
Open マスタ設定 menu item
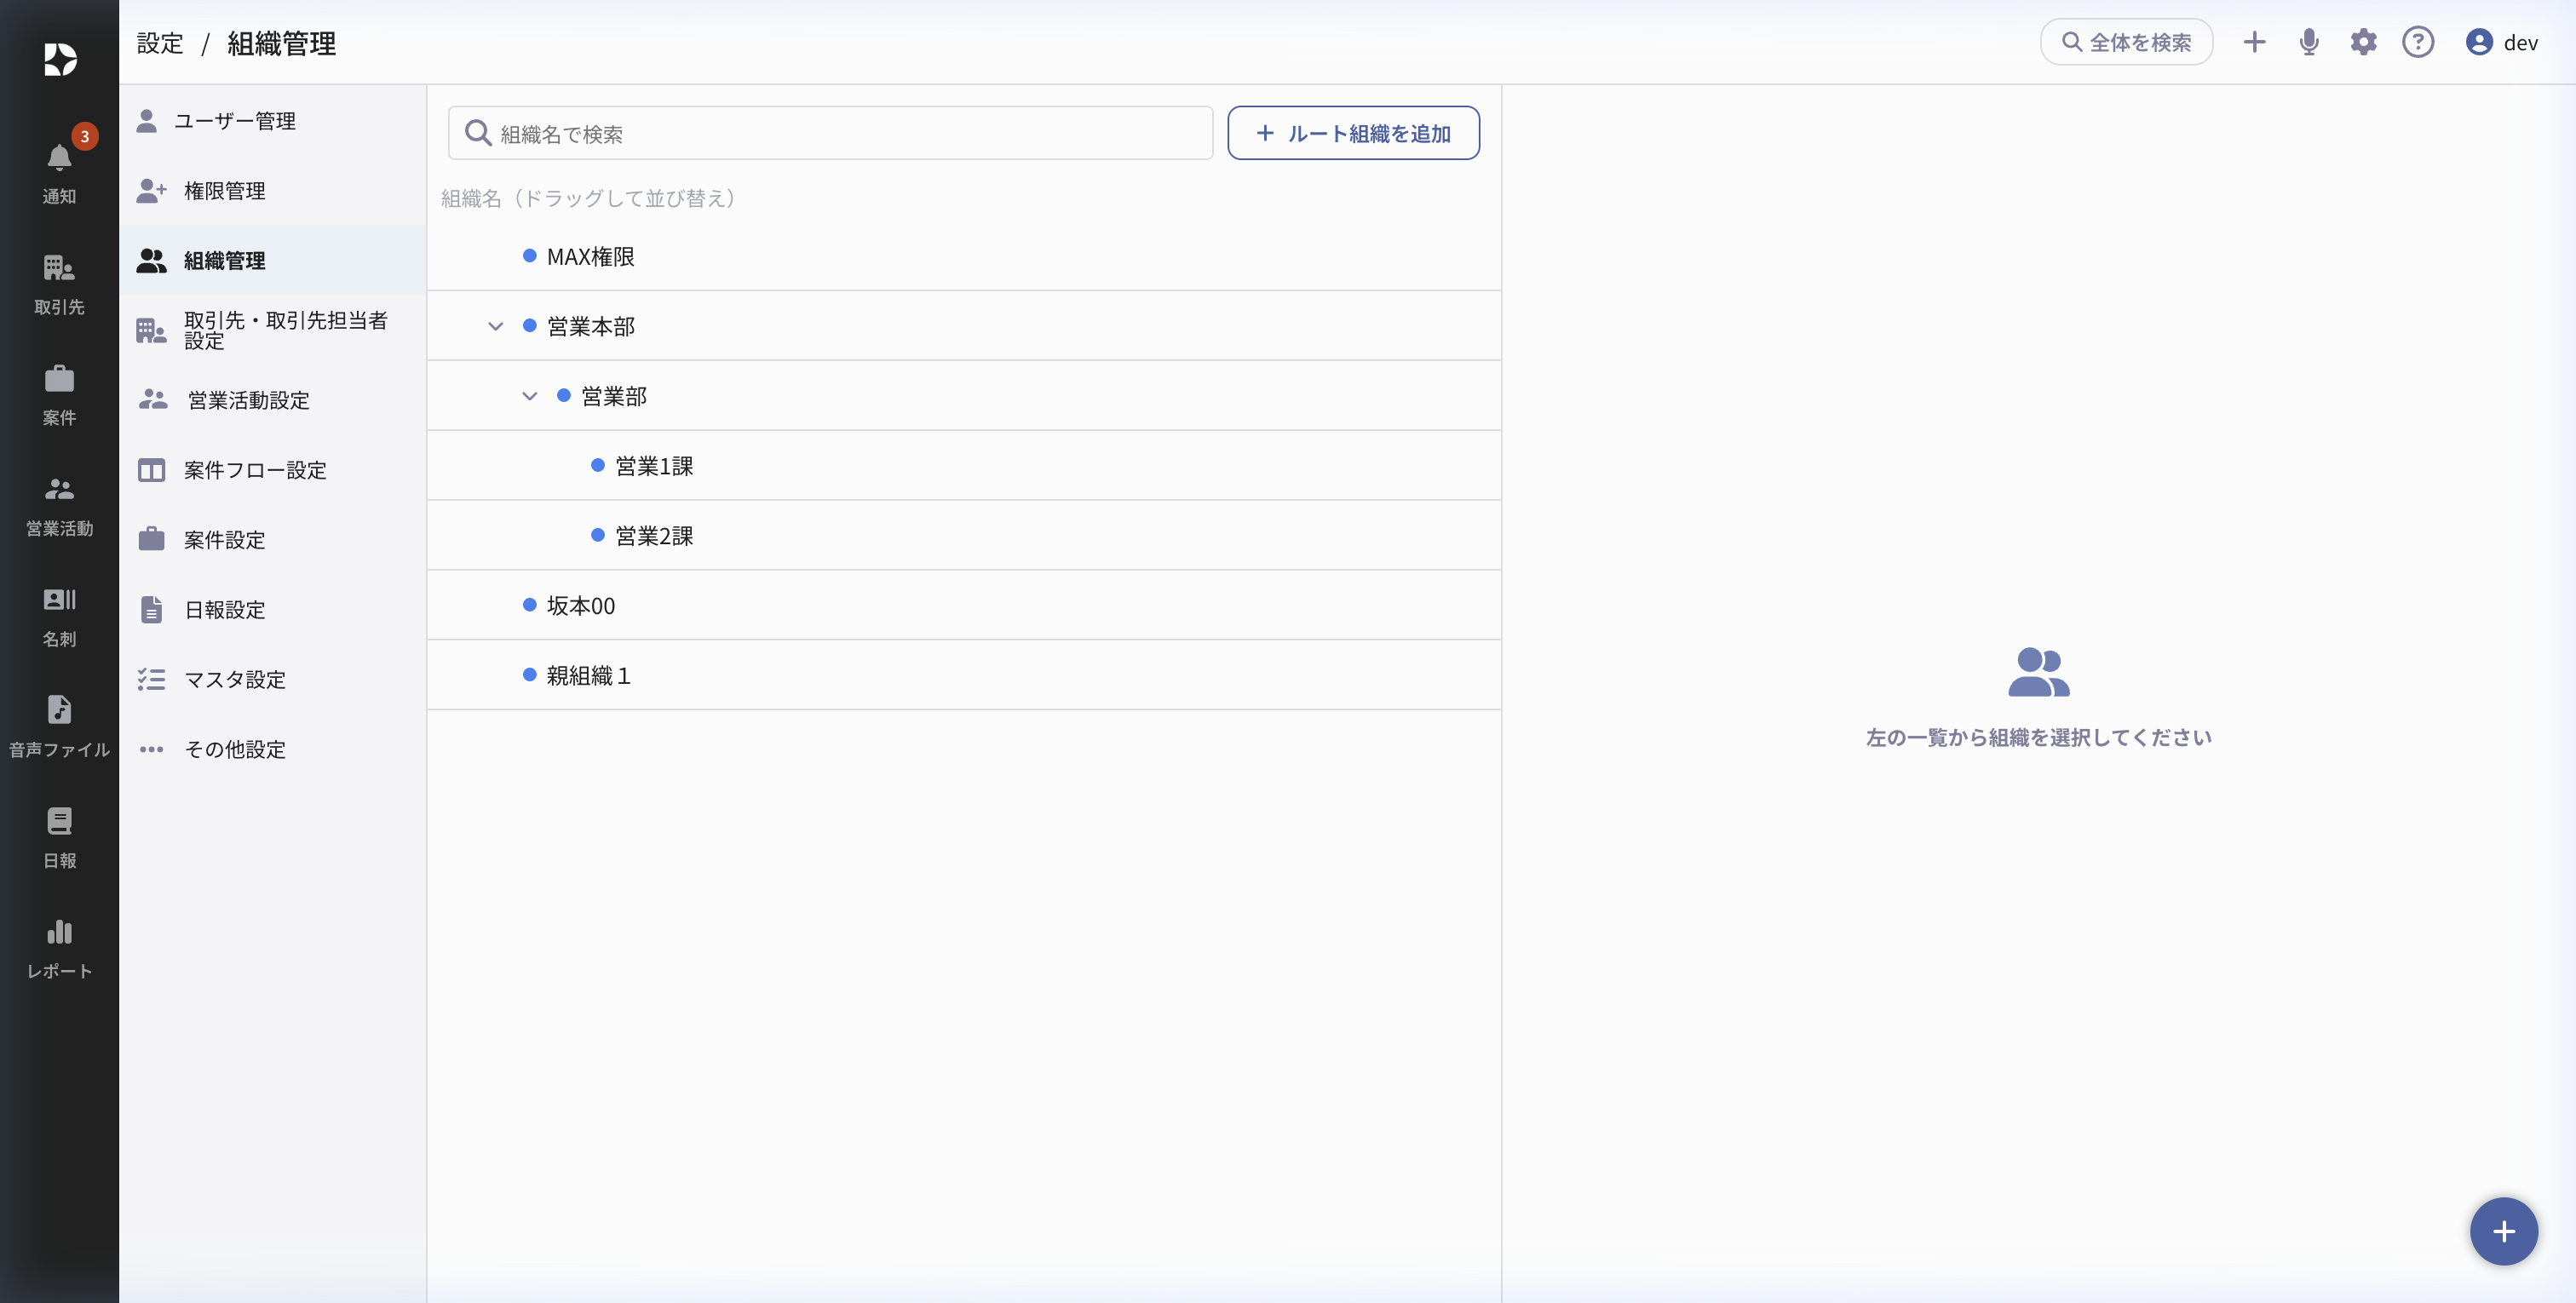[234, 680]
